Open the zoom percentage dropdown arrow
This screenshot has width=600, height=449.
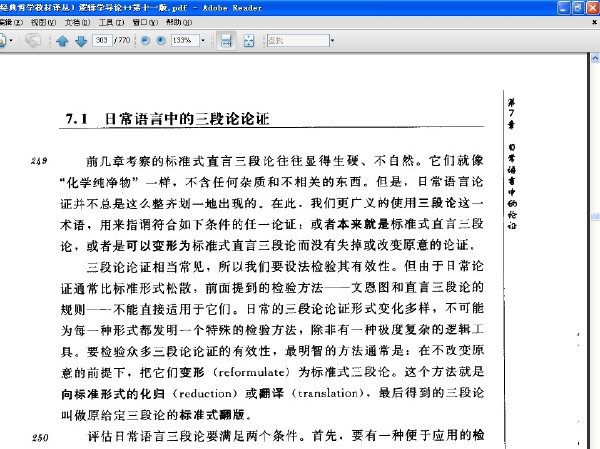[203, 40]
